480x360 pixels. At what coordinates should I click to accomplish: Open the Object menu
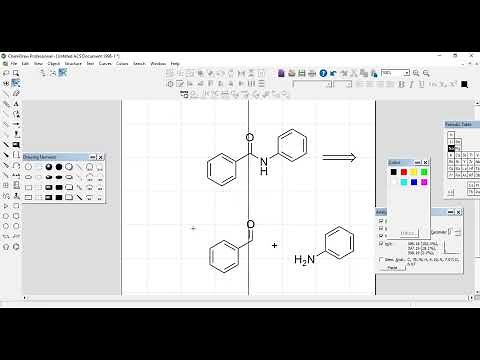tap(54, 63)
